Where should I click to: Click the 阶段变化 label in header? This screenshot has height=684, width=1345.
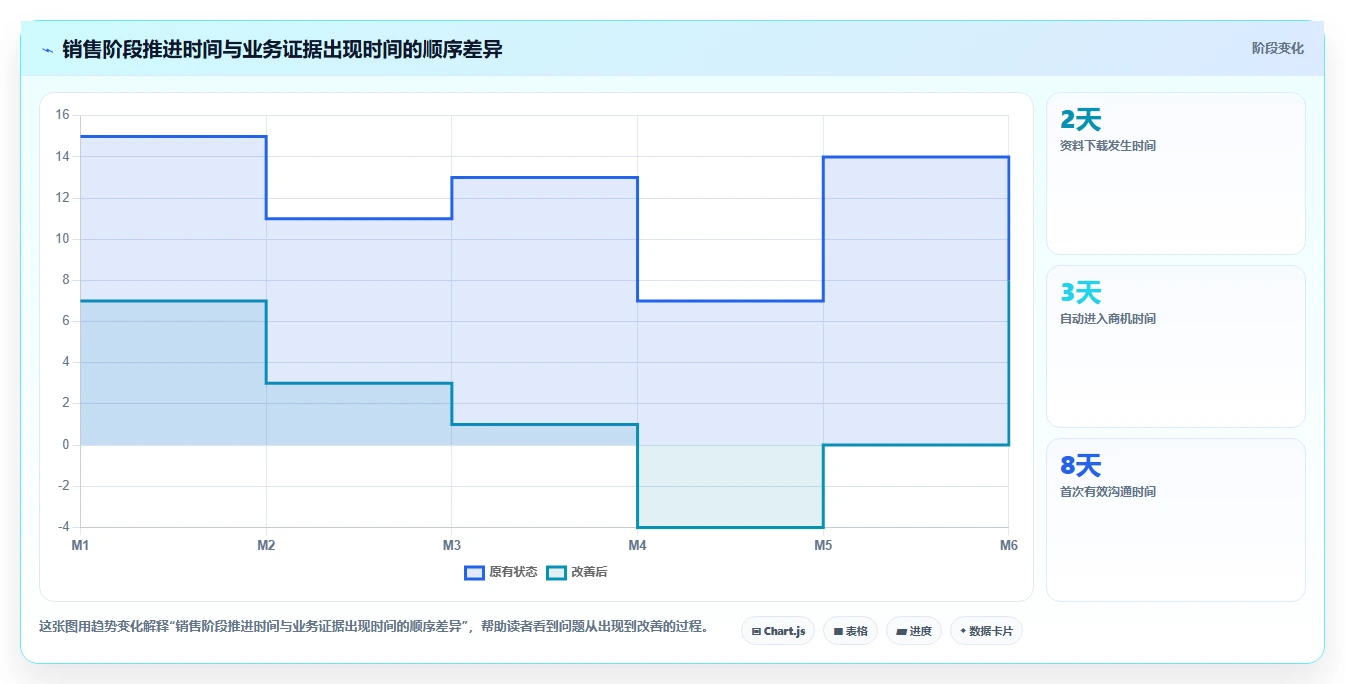1277,48
